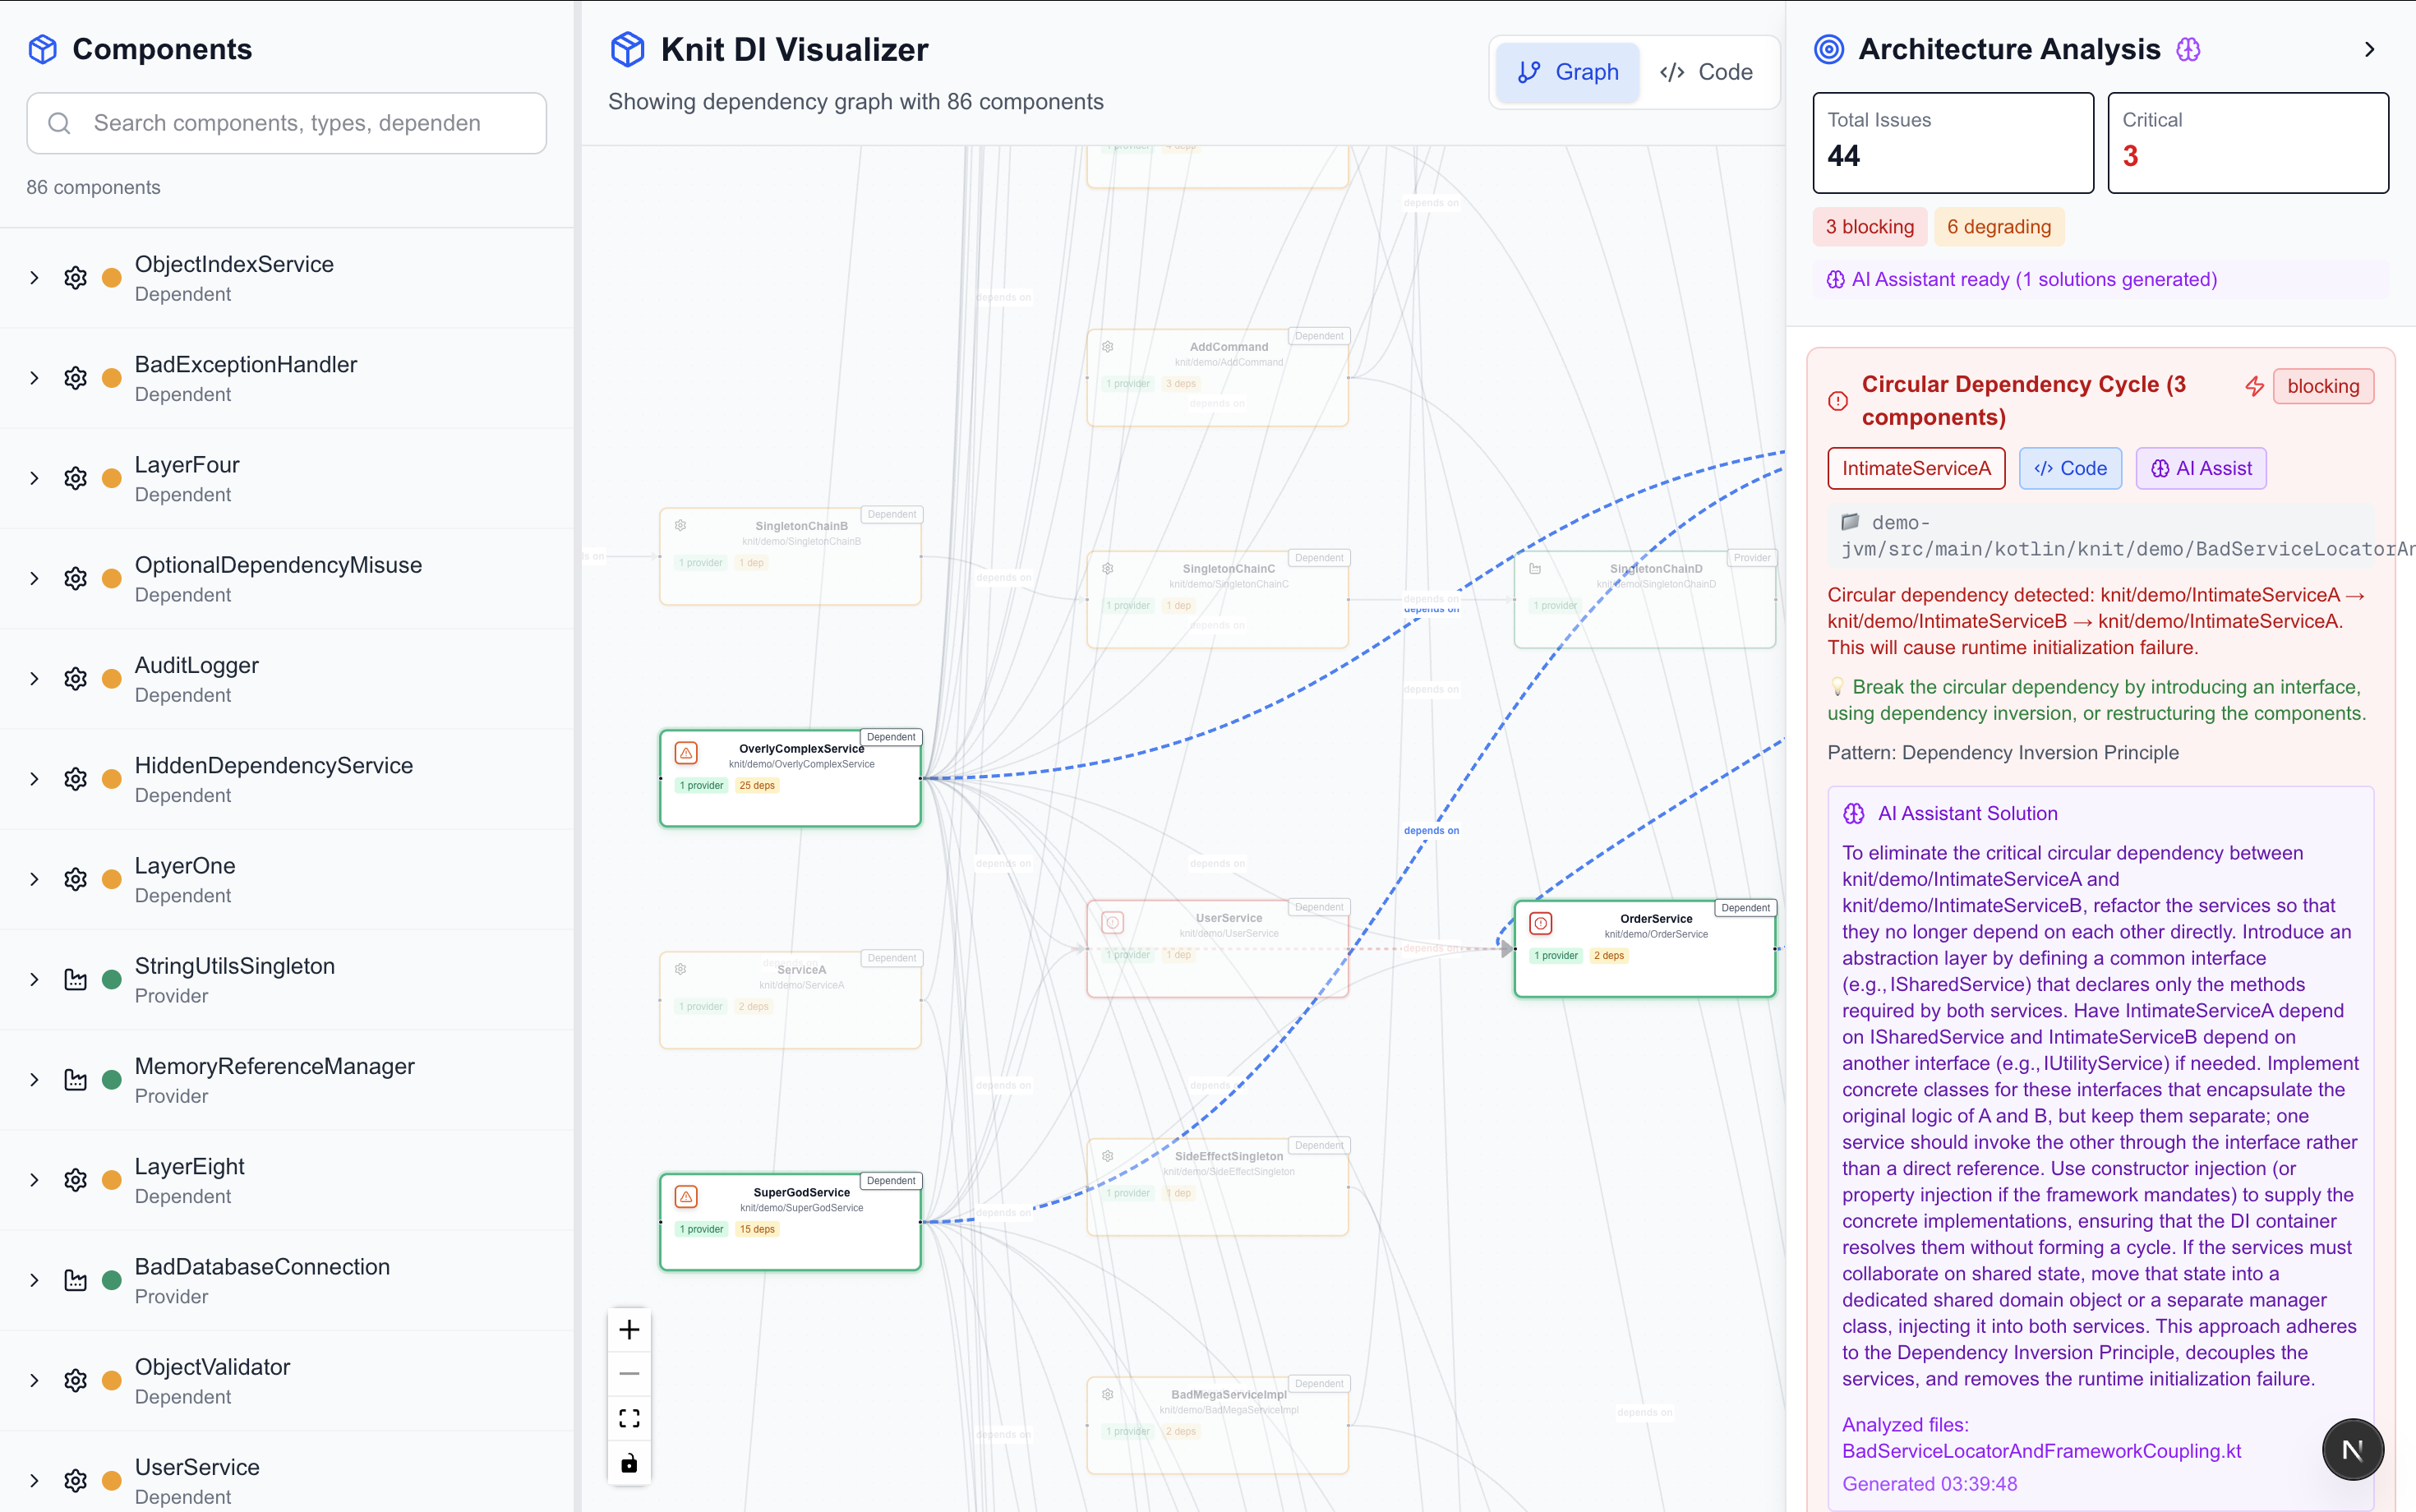Click the OrderService error icon
The width and height of the screenshot is (2416, 1512).
(x=1541, y=923)
